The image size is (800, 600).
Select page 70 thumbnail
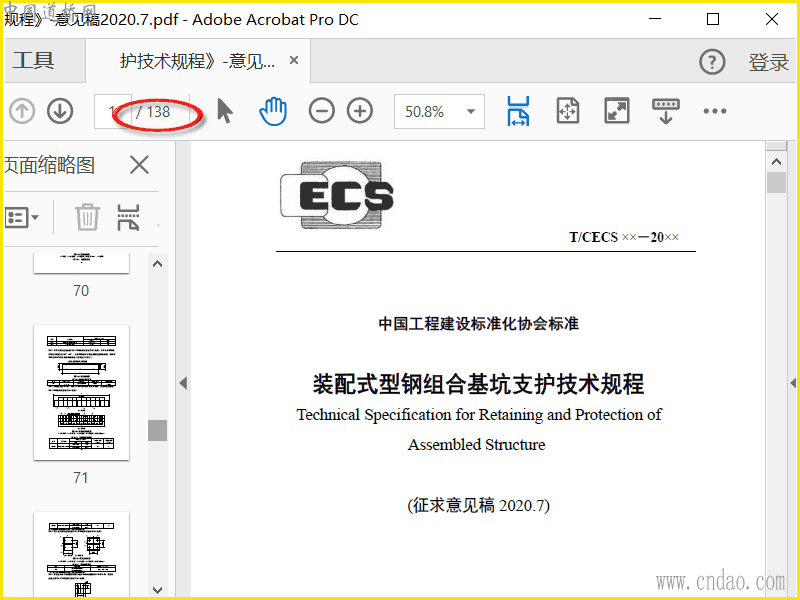coord(82,263)
